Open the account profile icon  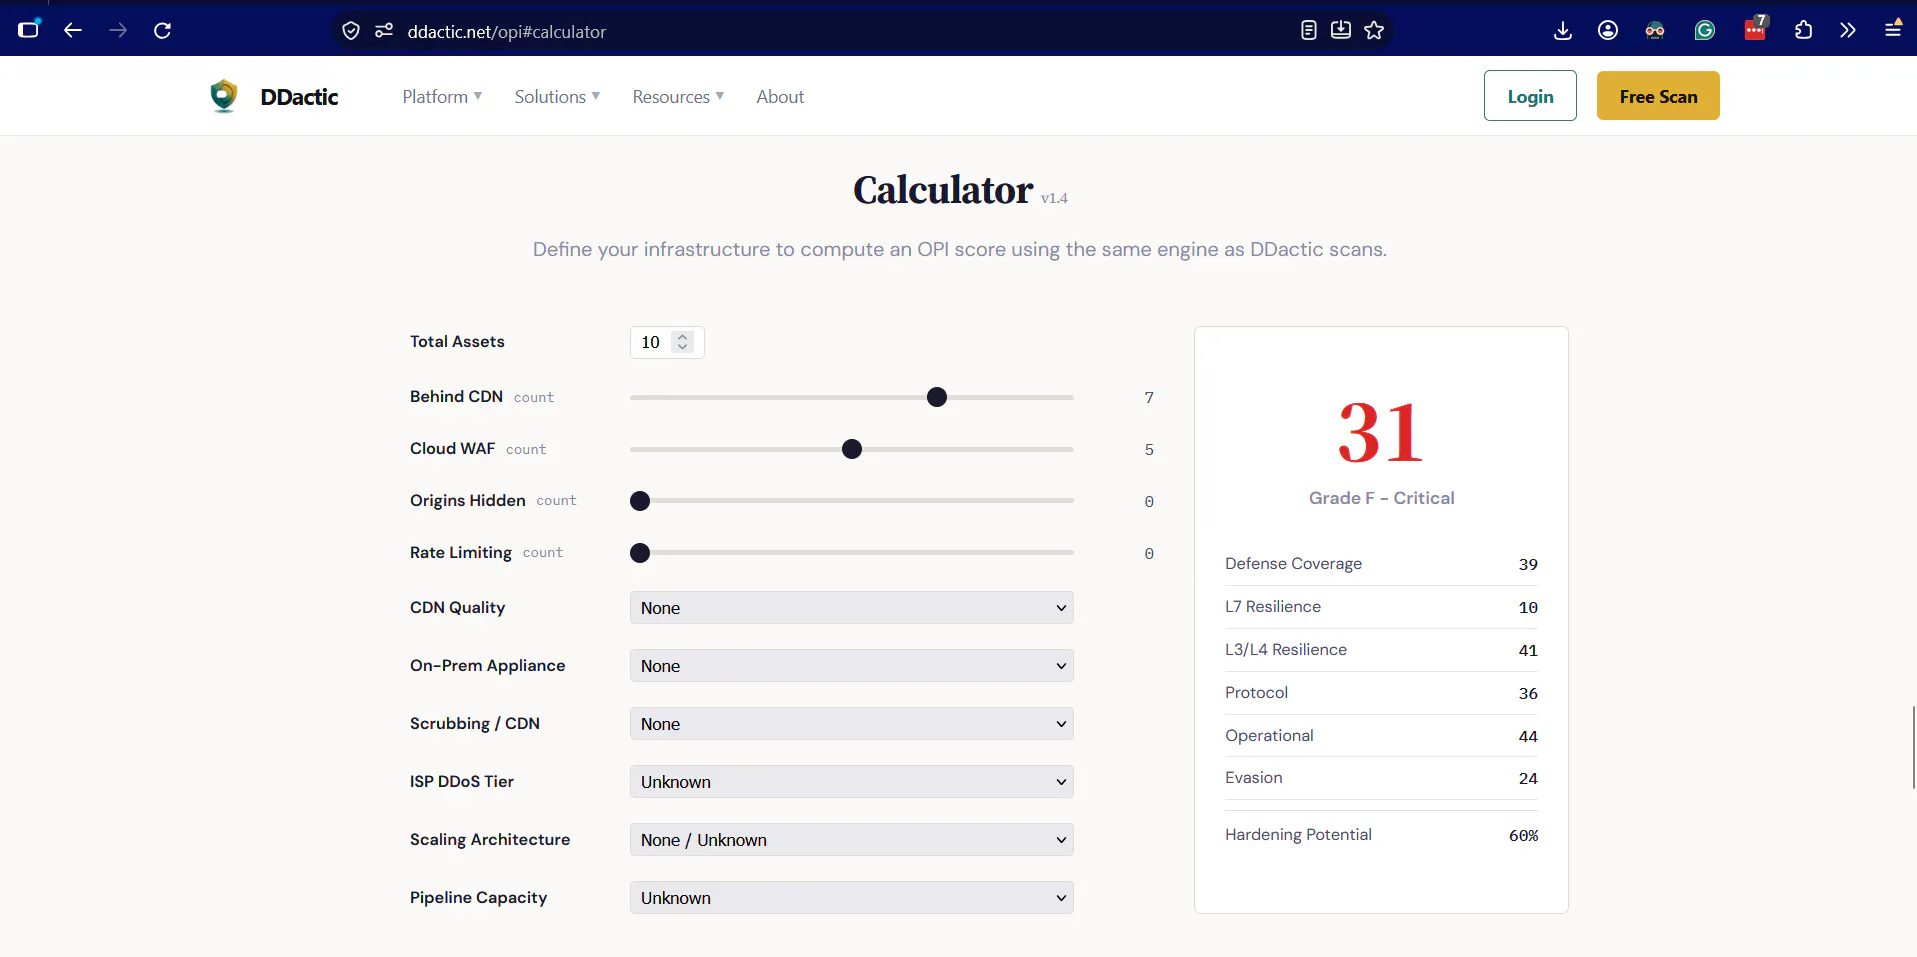pyautogui.click(x=1608, y=30)
